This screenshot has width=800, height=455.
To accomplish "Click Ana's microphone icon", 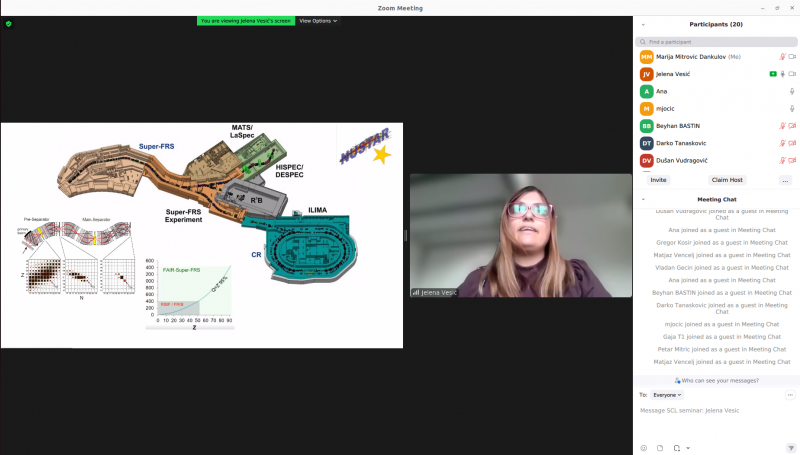I will tap(792, 92).
